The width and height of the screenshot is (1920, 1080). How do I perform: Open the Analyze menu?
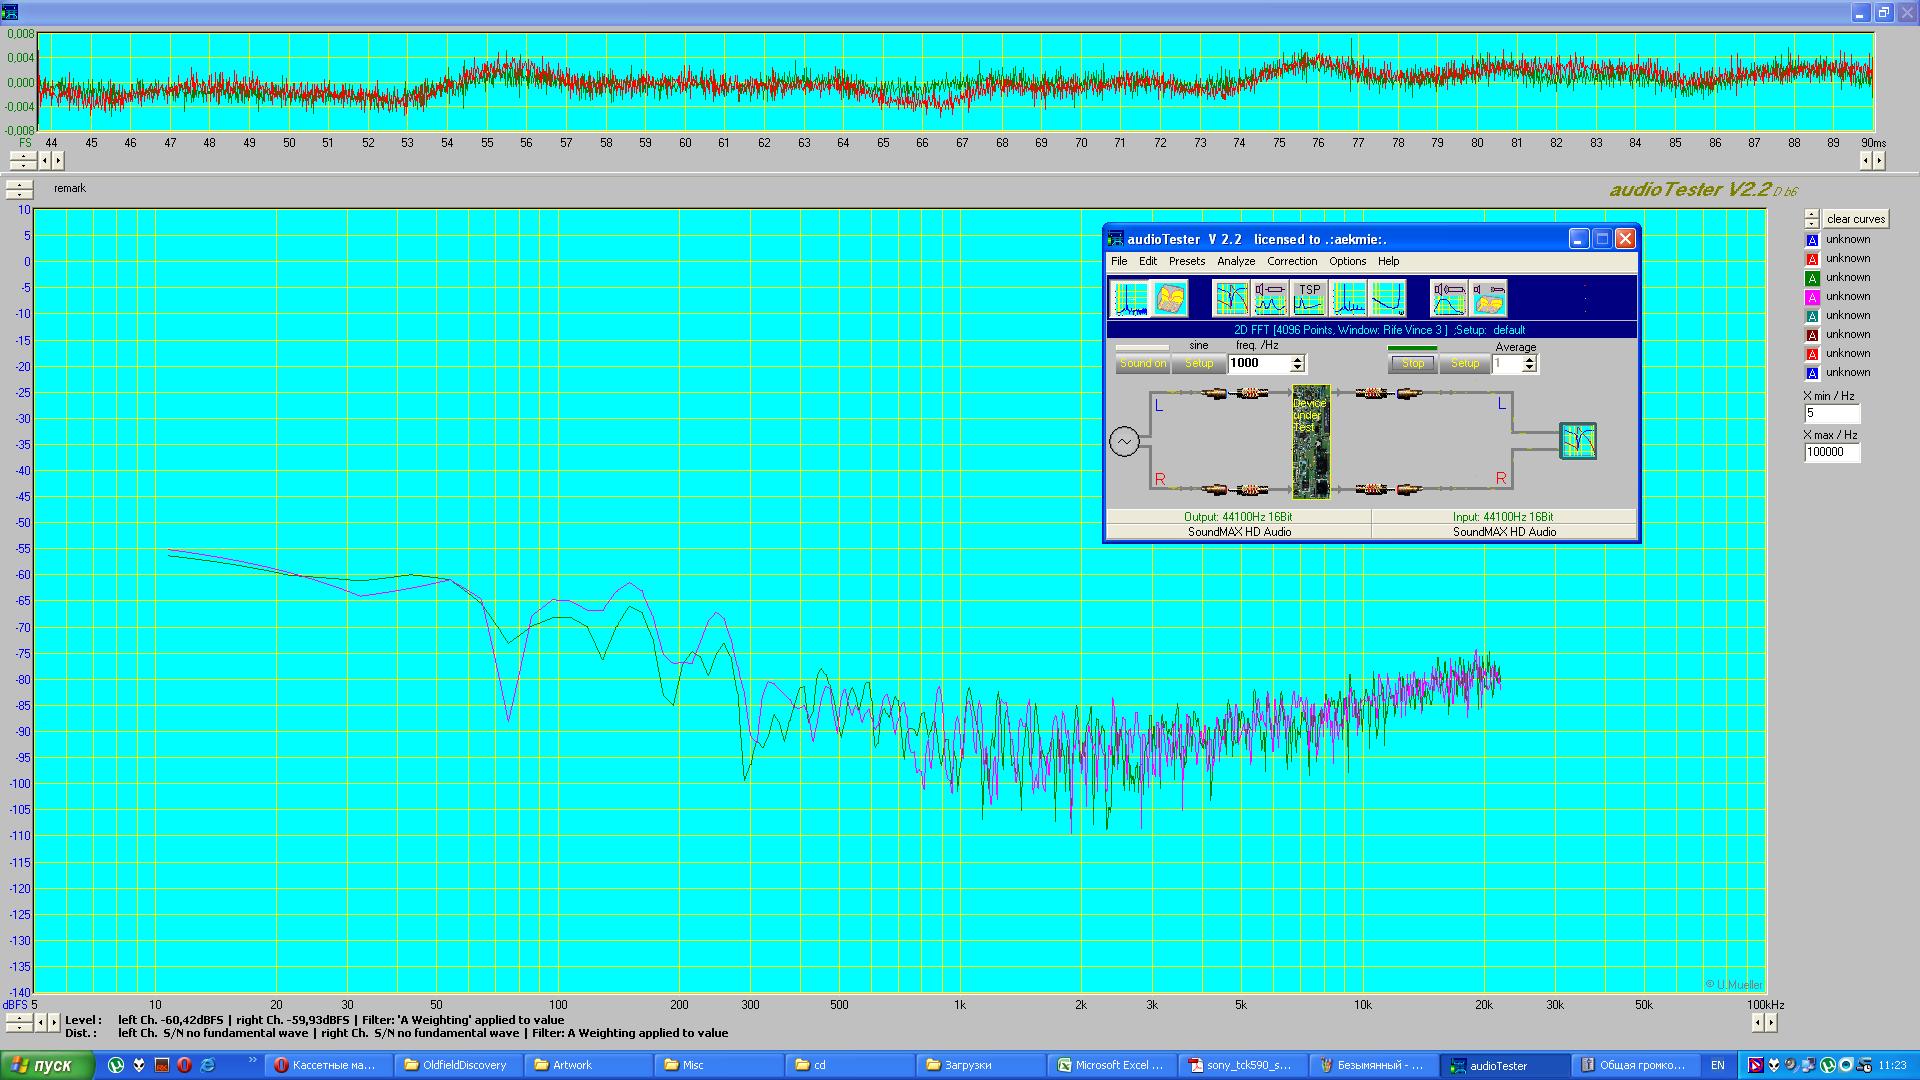(x=1235, y=261)
